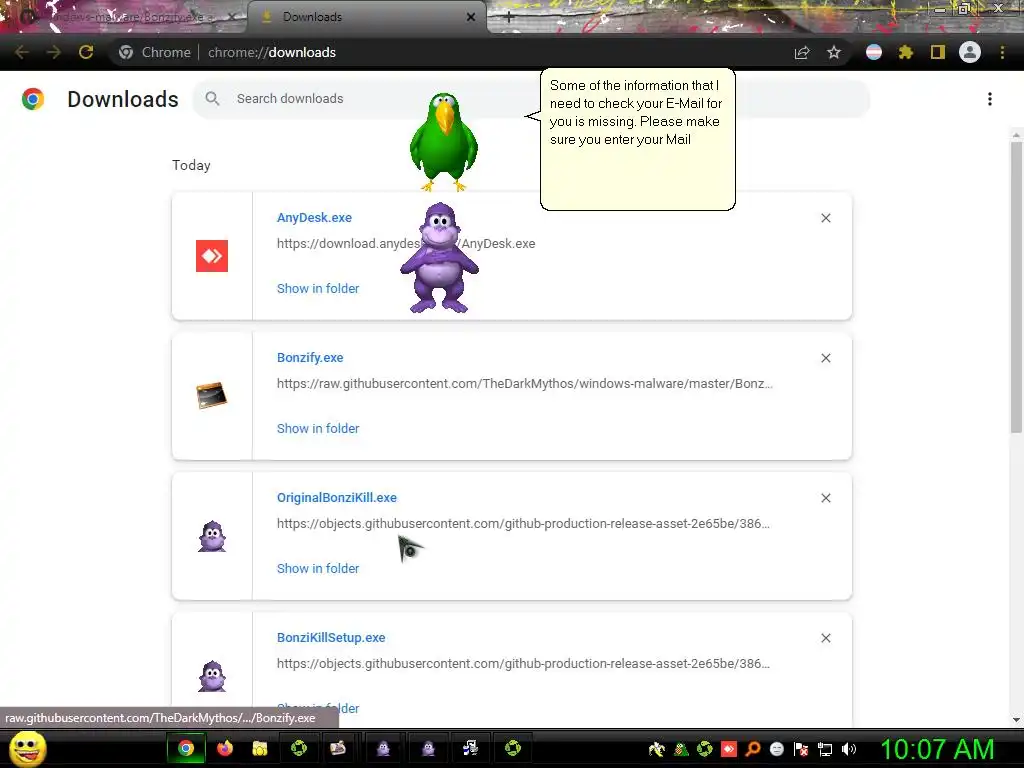The image size is (1024, 768).
Task: Click the page vertical scrollbar thumb
Action: [x=1016, y=286]
